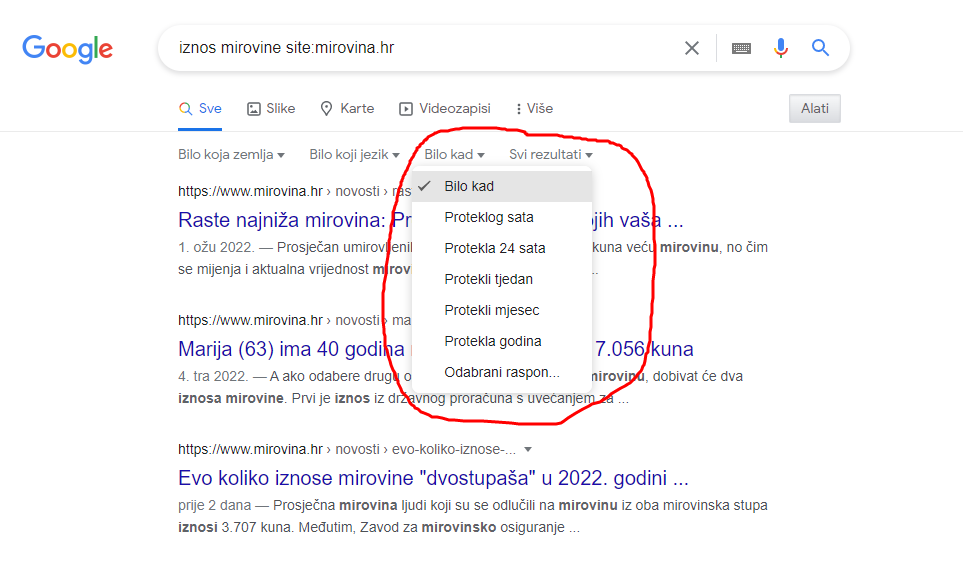Switch to the Videozapisi tab

pos(445,109)
